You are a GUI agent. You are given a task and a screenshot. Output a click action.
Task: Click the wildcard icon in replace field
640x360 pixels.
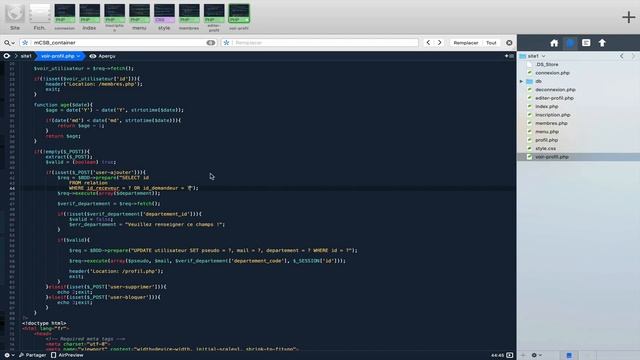tap(227, 42)
